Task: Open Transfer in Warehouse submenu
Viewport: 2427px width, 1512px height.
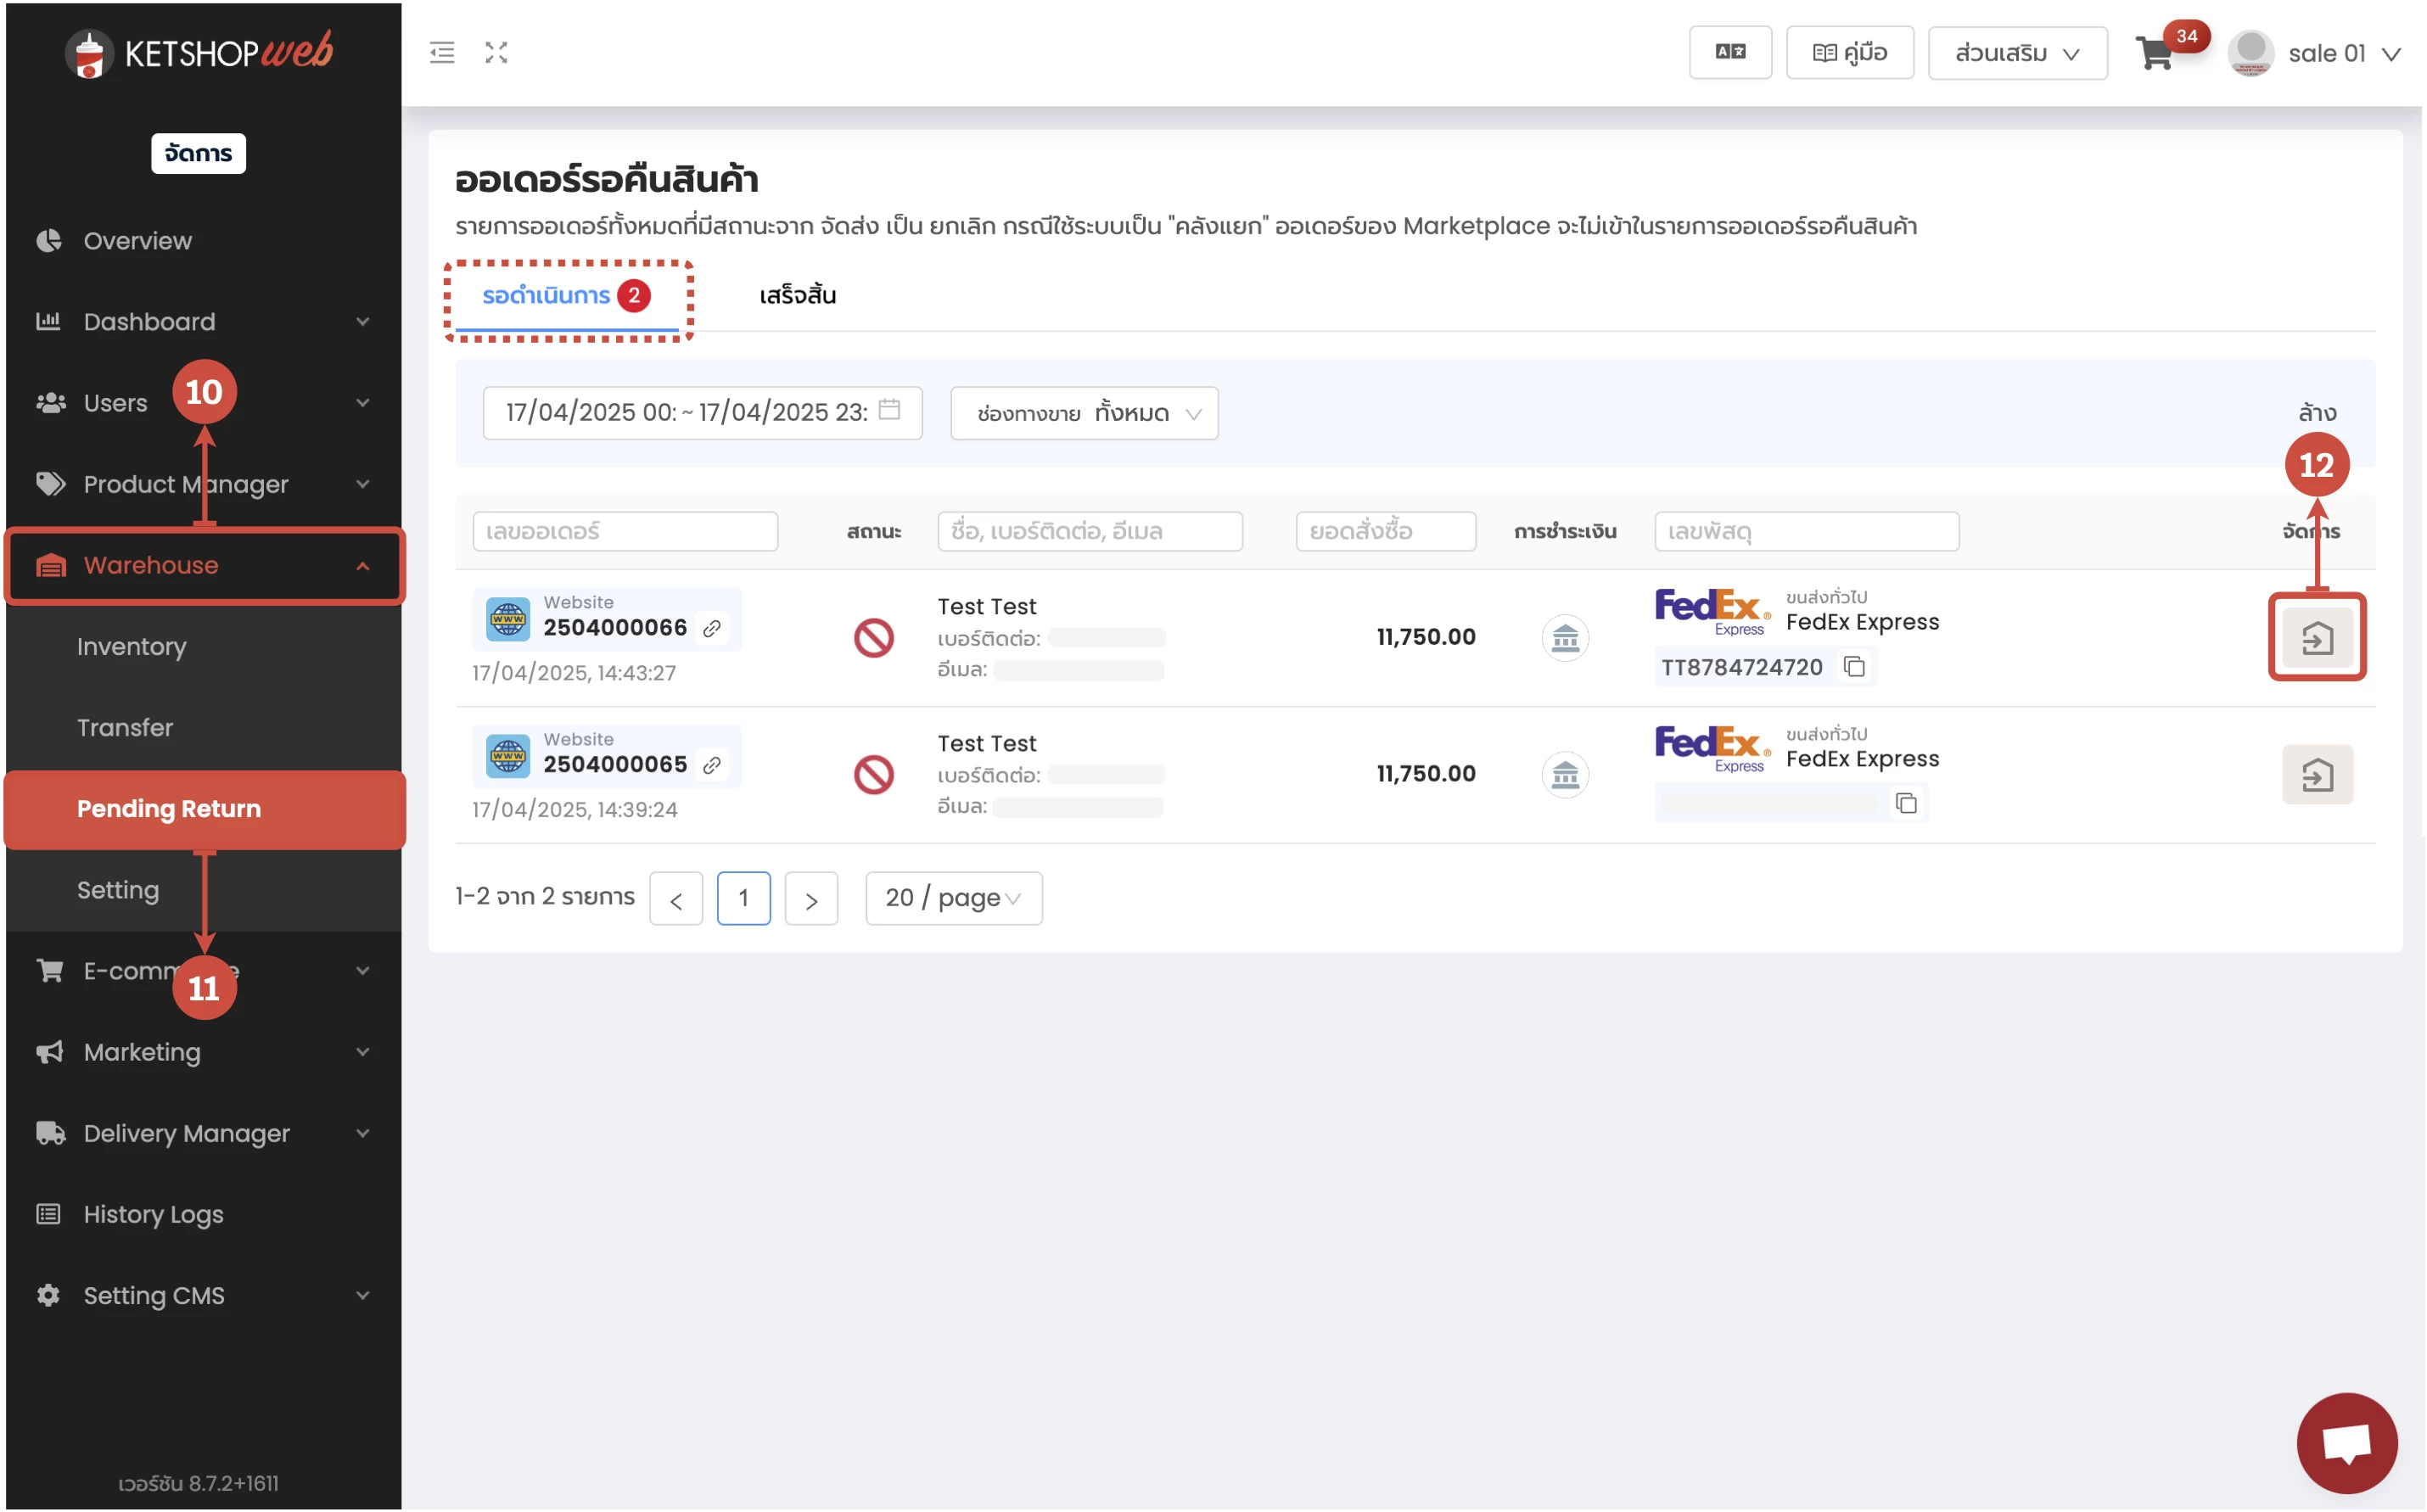Action: 125,727
